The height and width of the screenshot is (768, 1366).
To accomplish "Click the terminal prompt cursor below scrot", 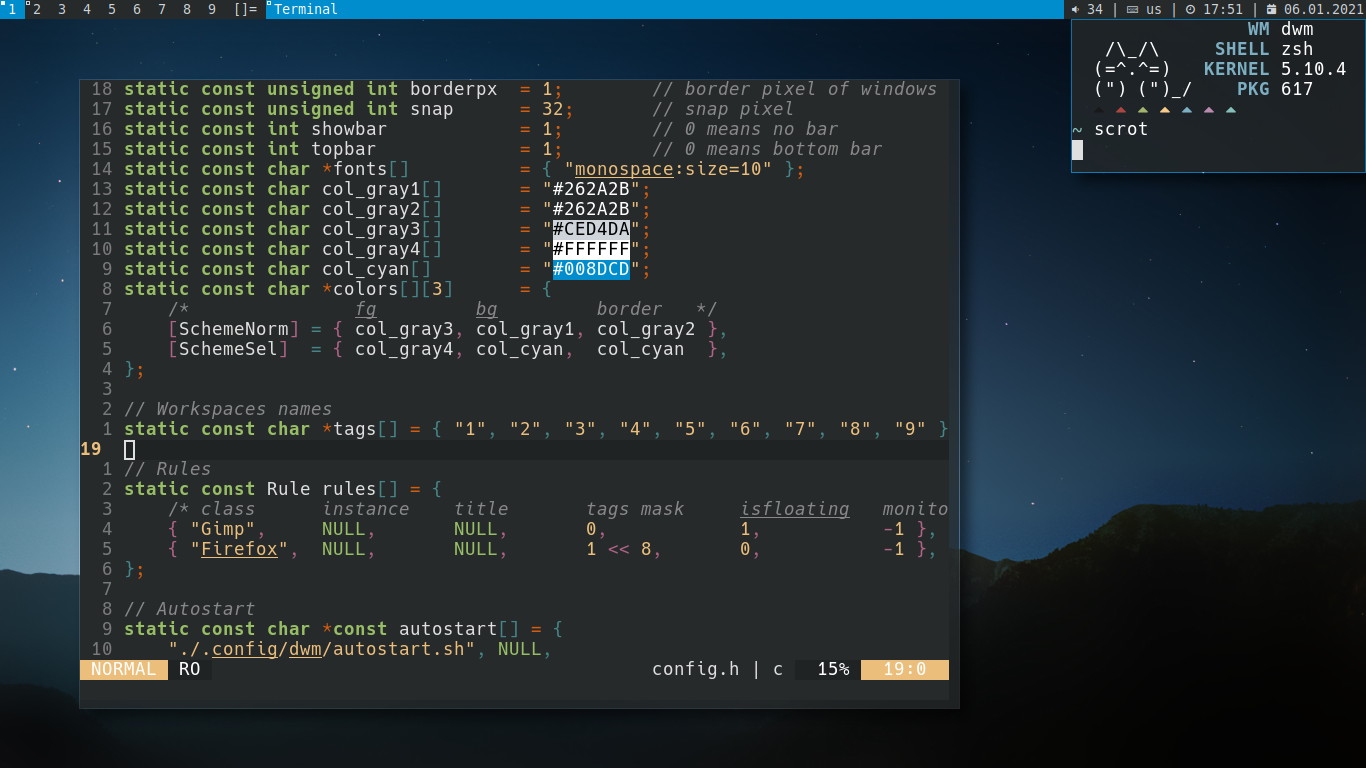I will click(1077, 150).
